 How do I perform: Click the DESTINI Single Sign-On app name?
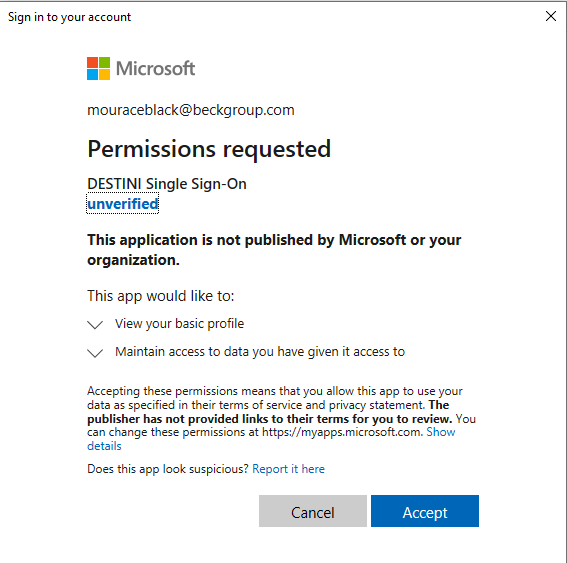click(167, 184)
